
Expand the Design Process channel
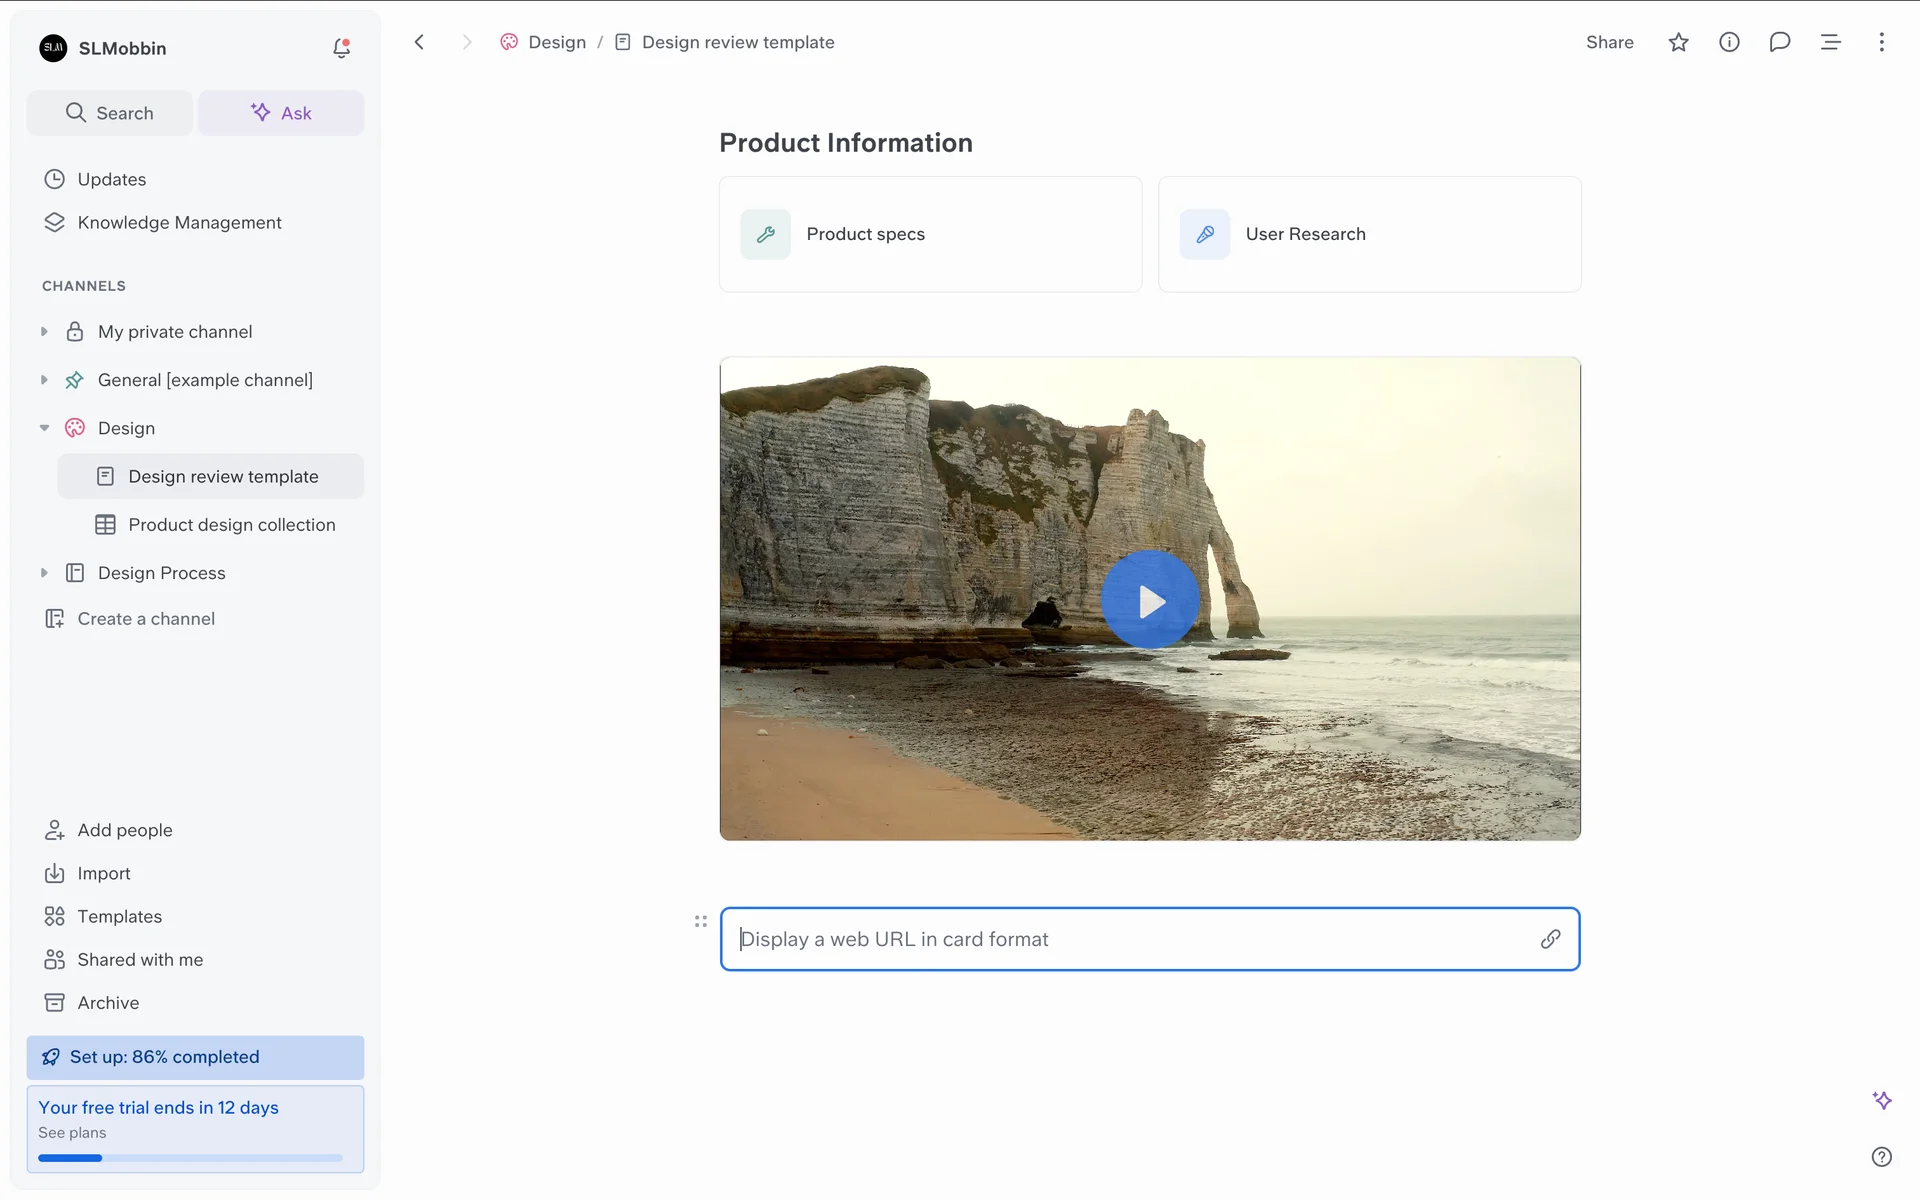[x=44, y=573]
